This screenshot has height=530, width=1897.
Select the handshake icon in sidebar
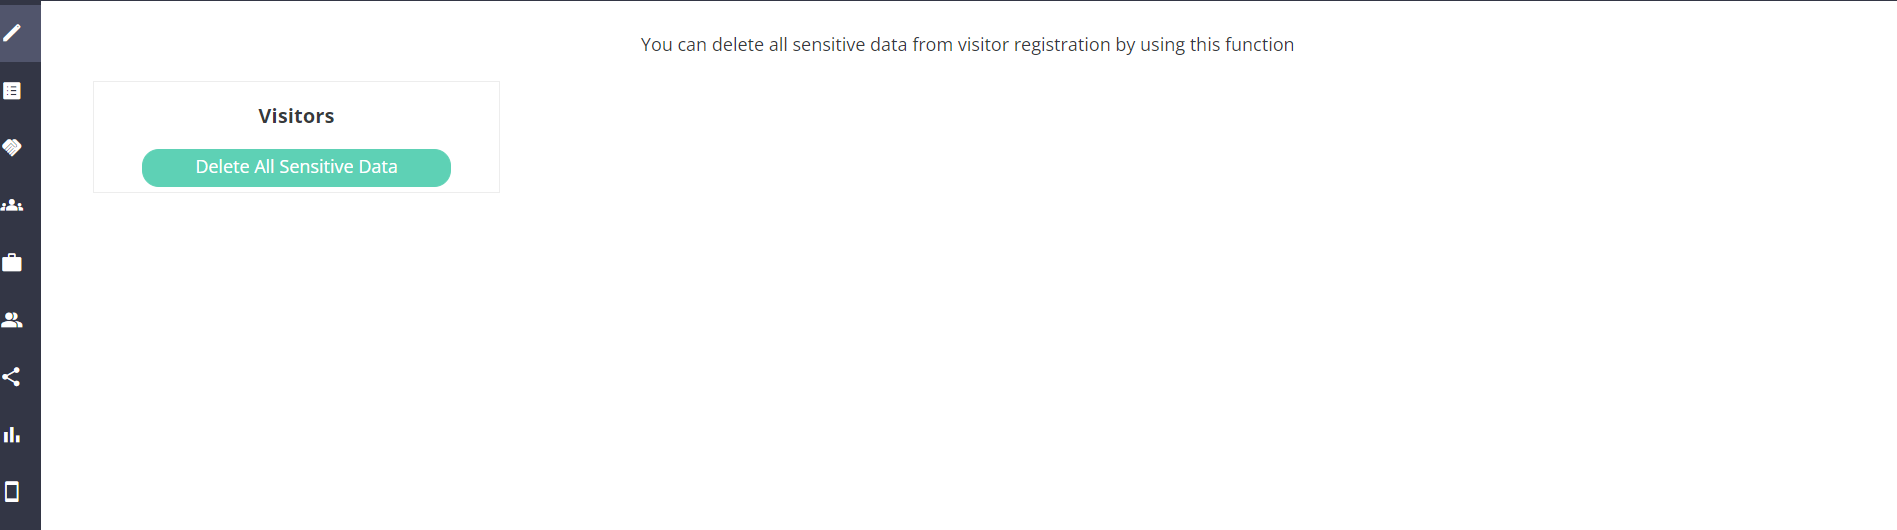point(12,148)
